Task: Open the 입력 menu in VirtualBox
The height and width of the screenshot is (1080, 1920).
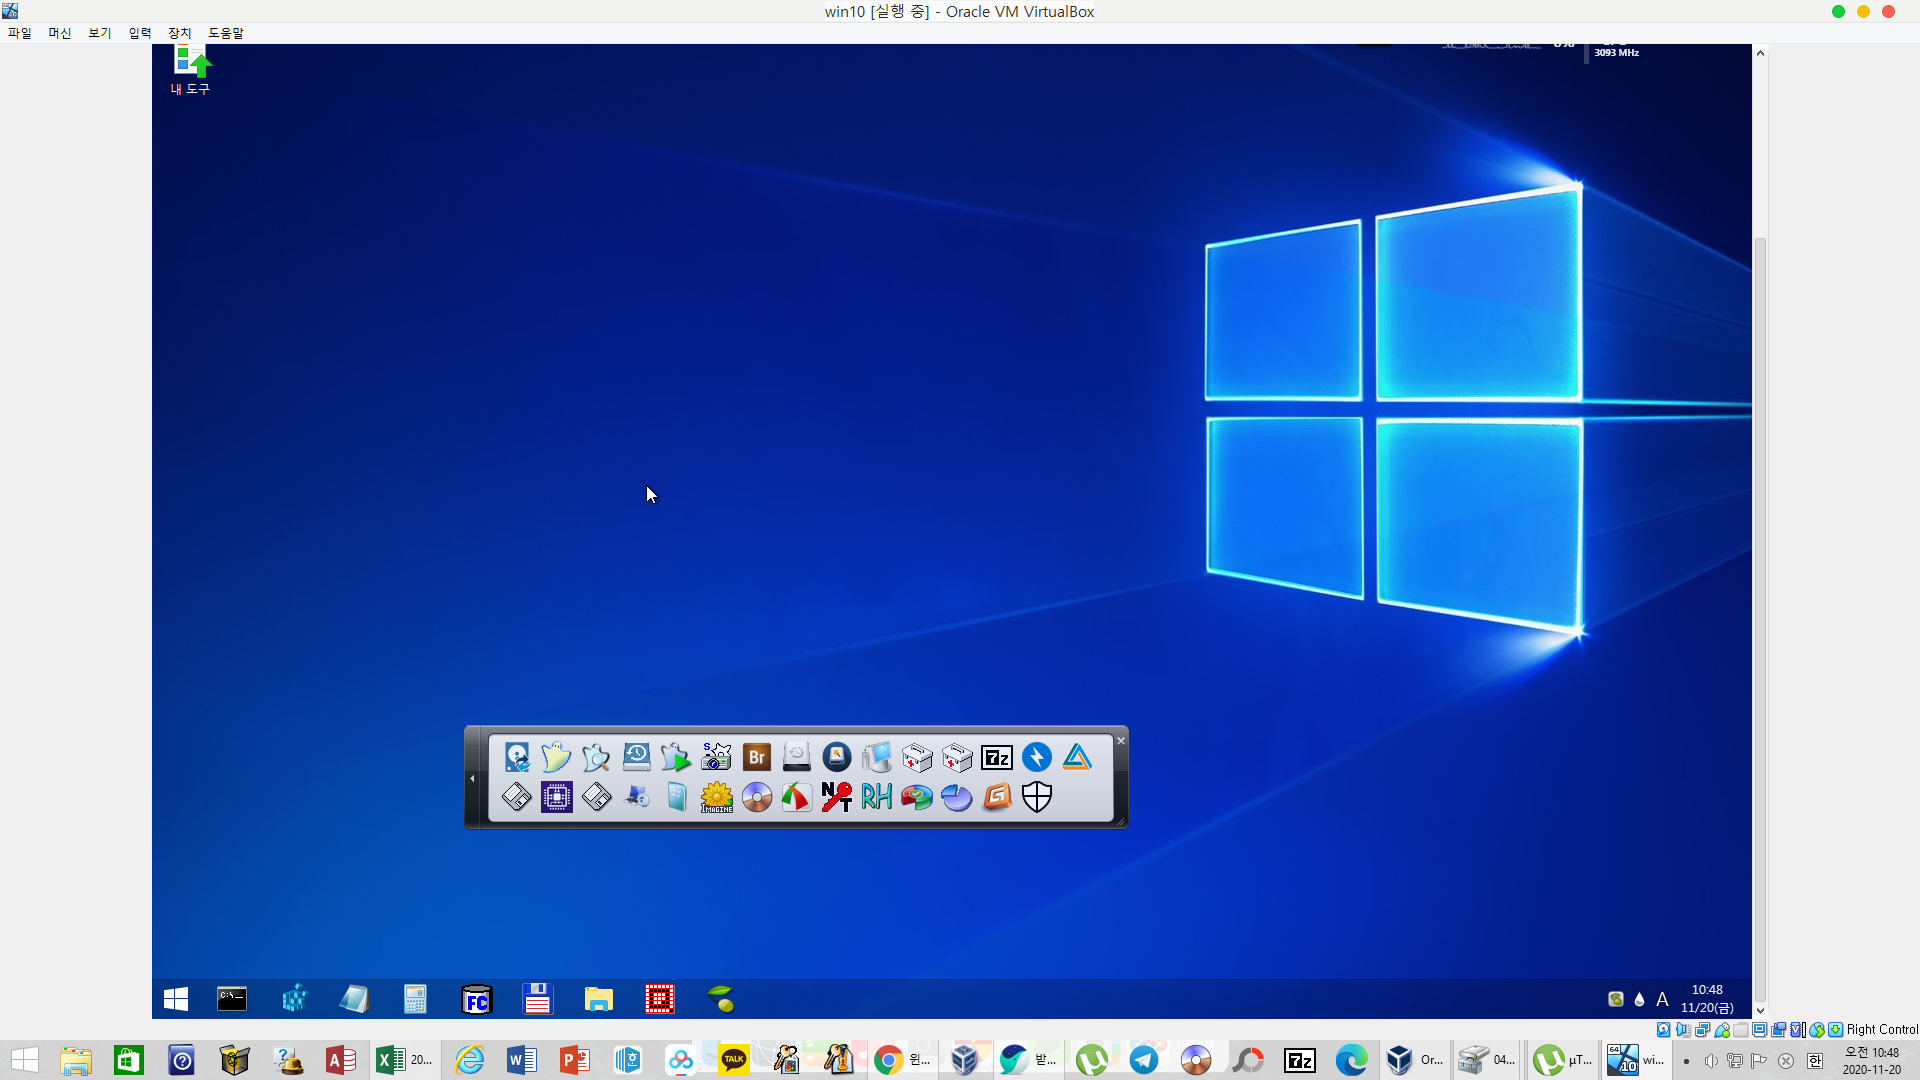Action: pos(140,33)
